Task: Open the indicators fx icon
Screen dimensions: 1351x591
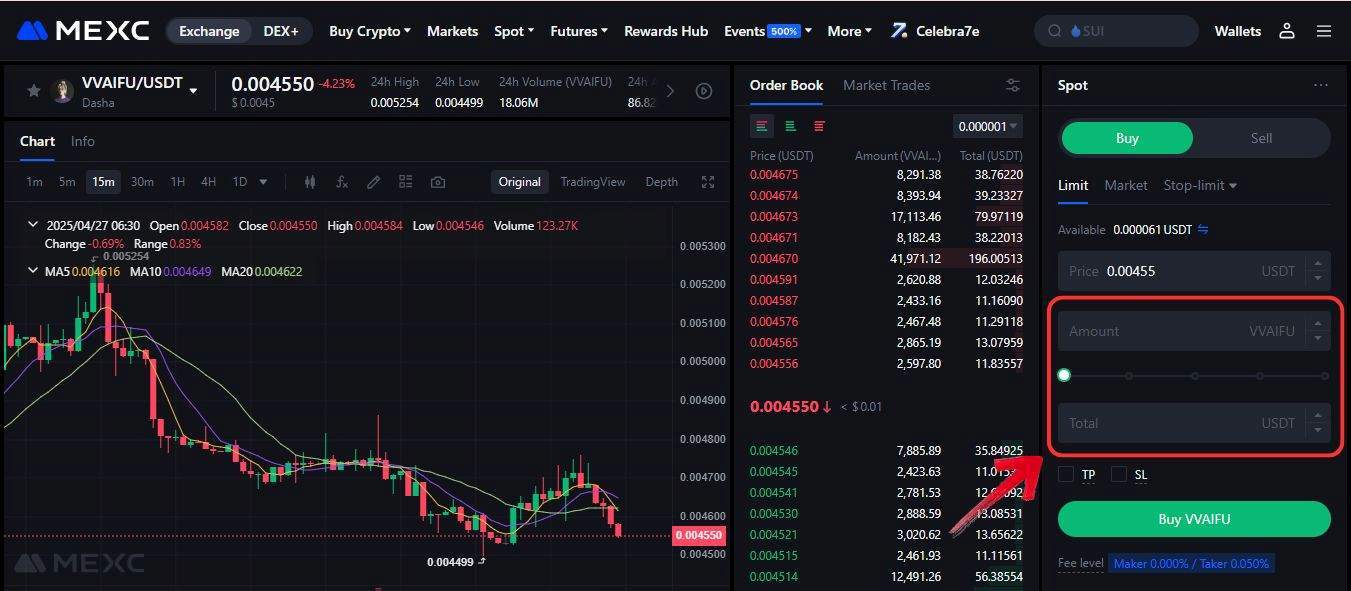Action: [x=342, y=182]
